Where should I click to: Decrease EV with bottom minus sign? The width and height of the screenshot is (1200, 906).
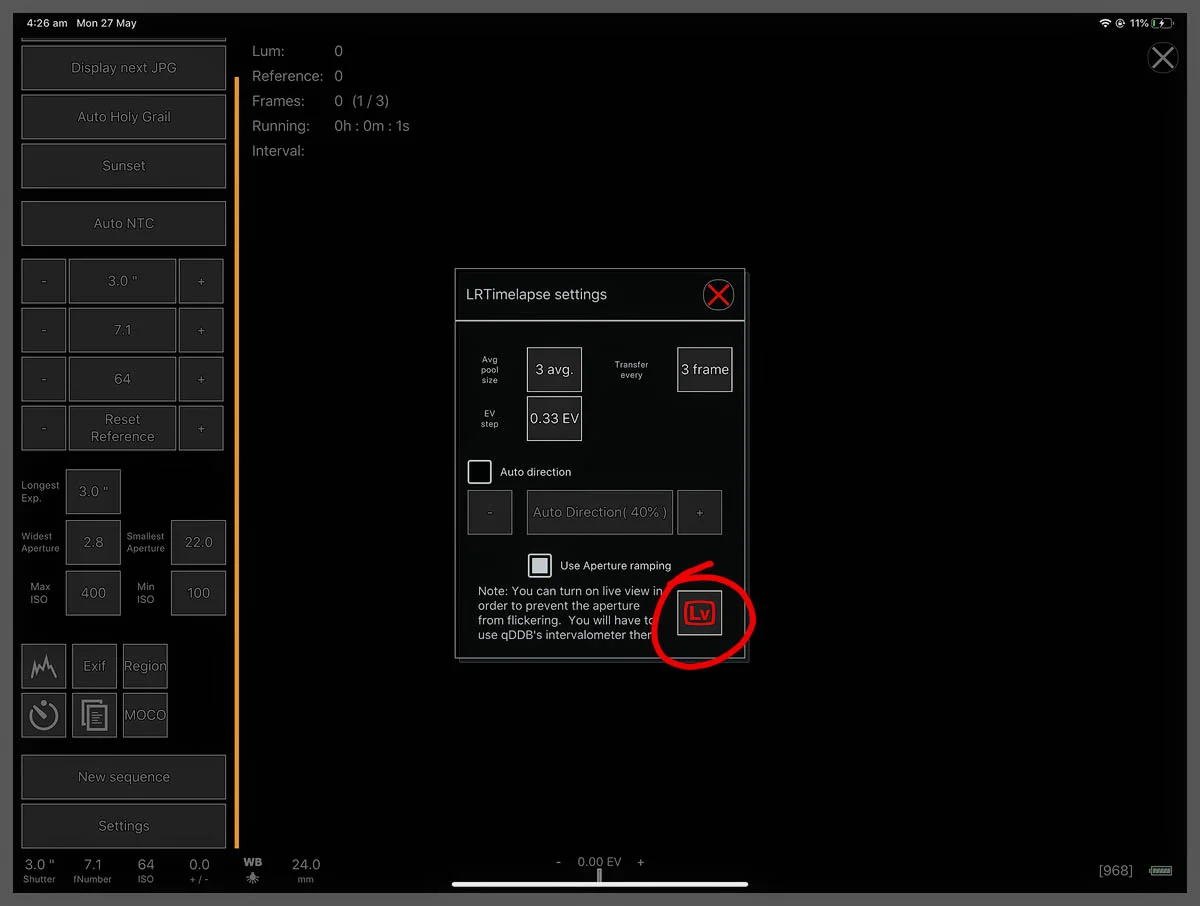(559, 862)
